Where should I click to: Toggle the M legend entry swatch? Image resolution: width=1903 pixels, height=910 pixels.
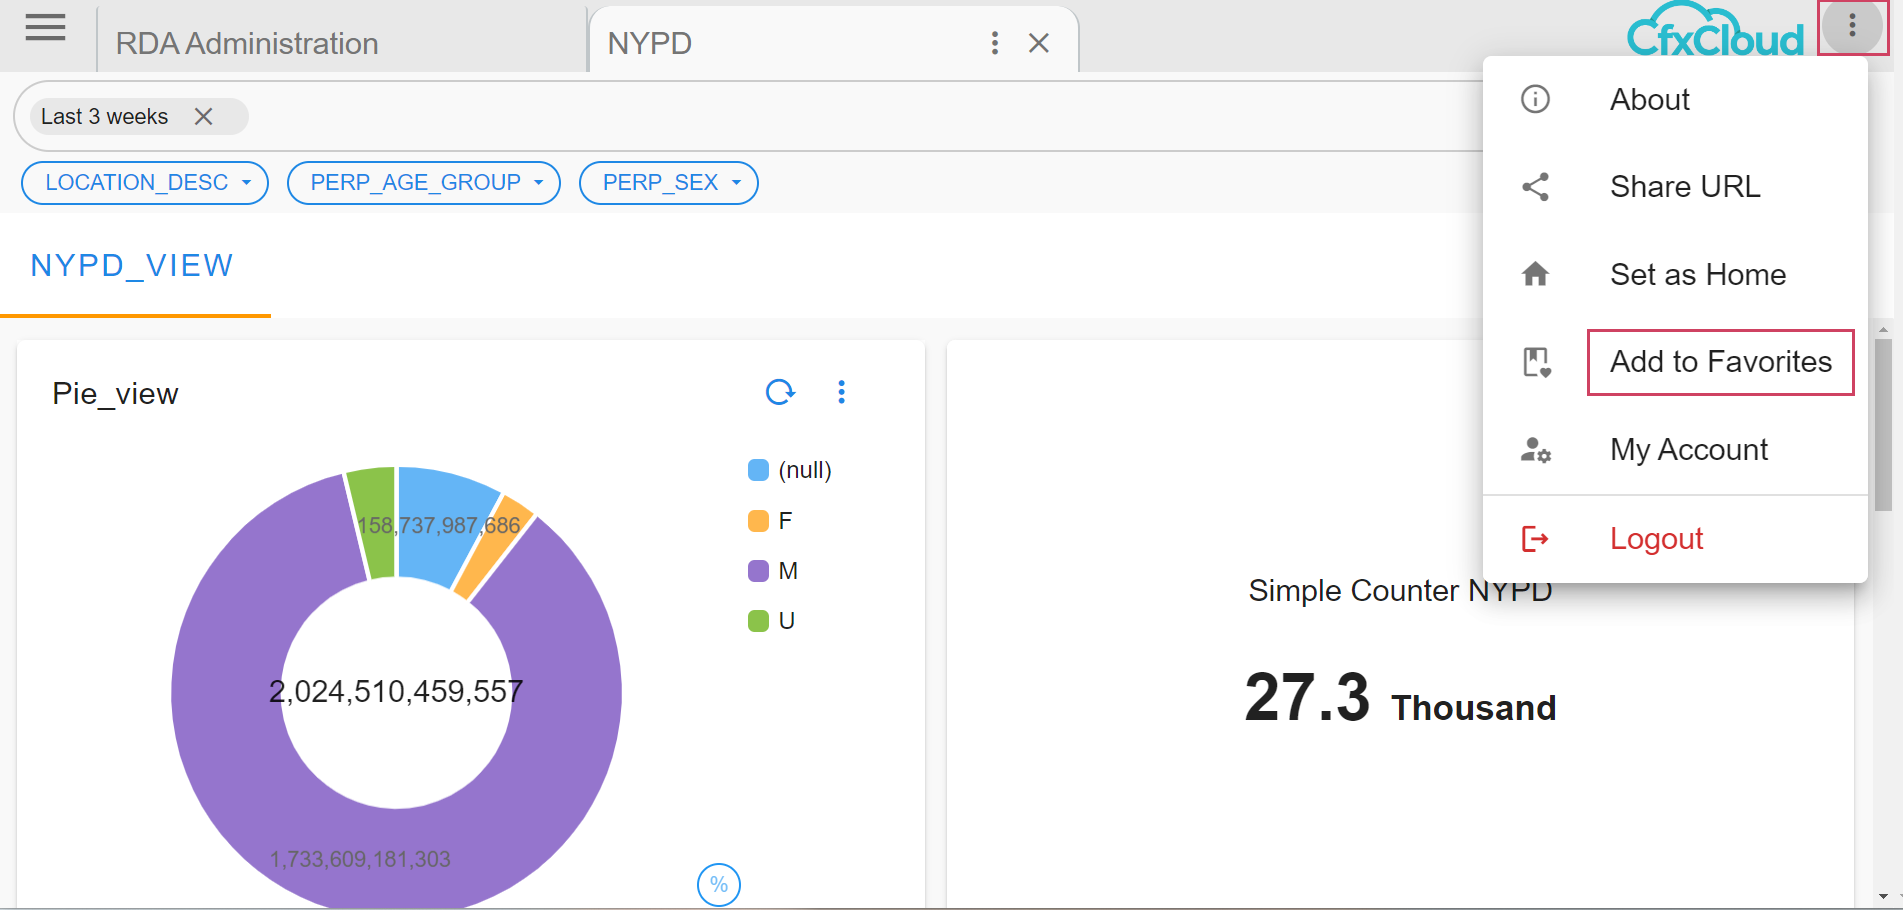pos(759,571)
